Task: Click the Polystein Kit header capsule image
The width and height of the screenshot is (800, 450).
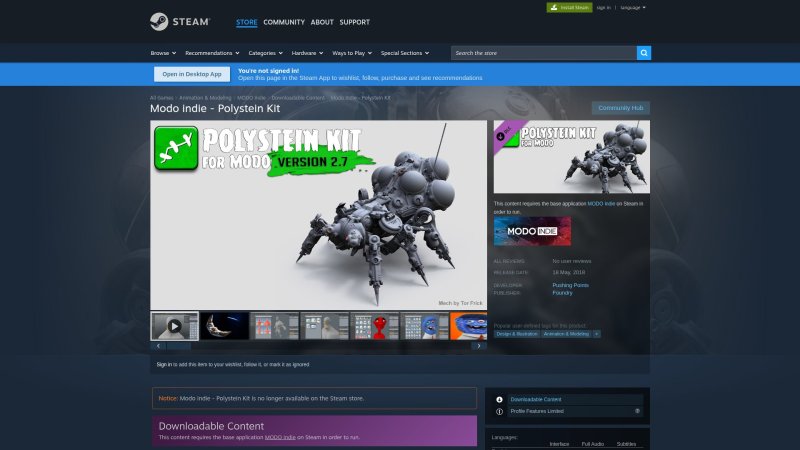Action: [x=571, y=157]
